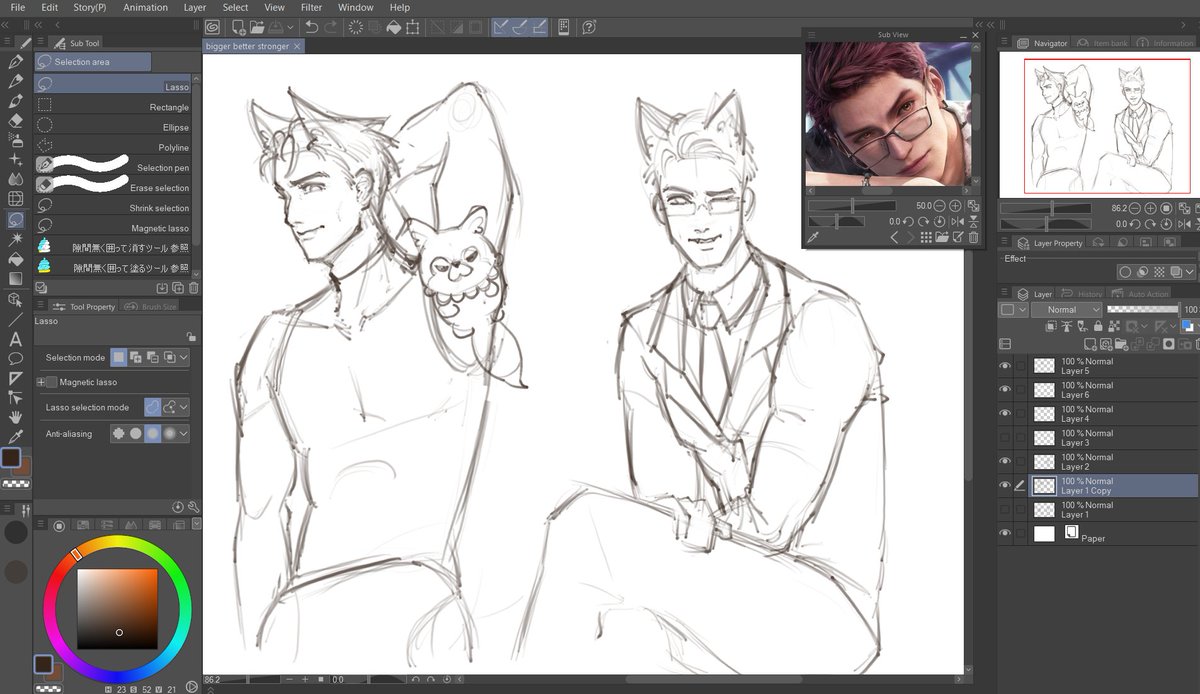Viewport: 1200px width, 694px height.
Task: Choose the Rectangle selection sub tool
Action: tap(113, 107)
